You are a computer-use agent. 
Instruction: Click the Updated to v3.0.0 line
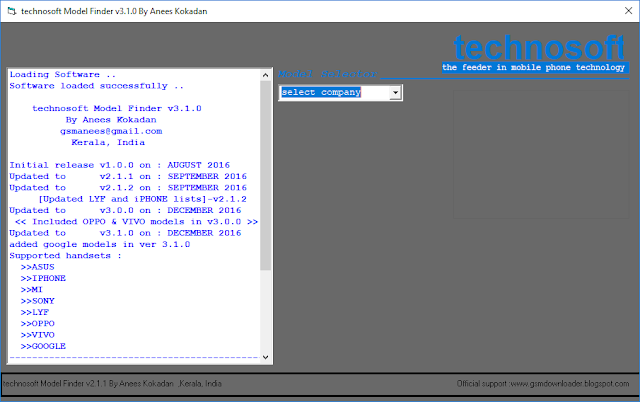click(125, 211)
